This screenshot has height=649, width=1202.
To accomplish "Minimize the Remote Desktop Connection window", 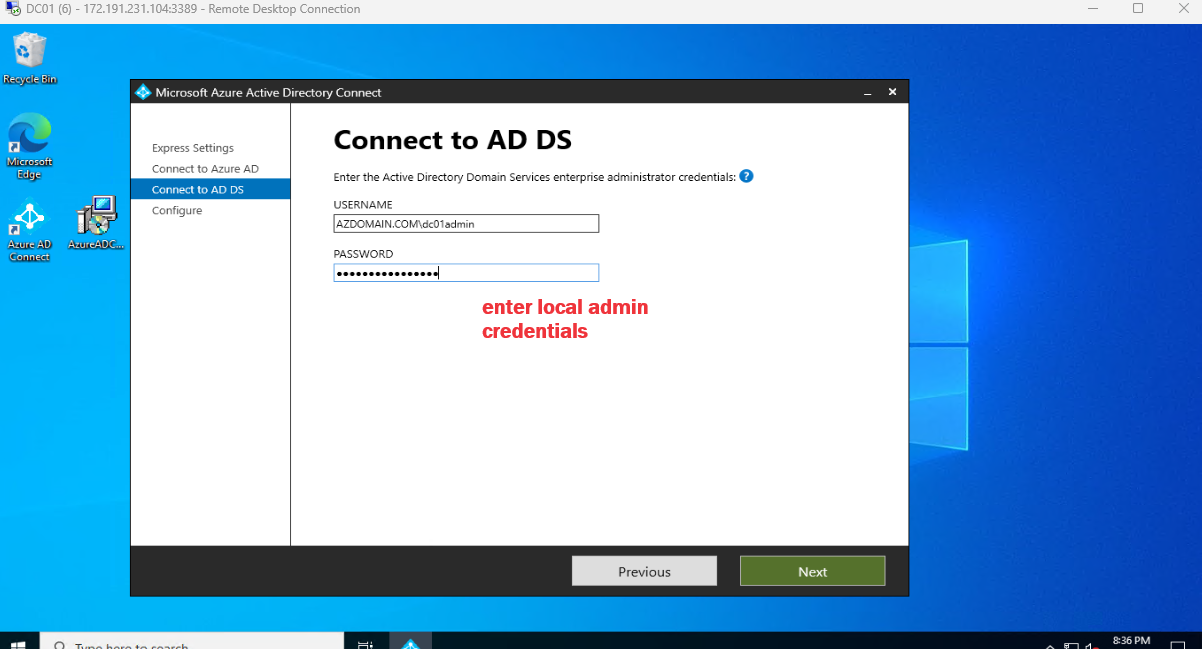I will point(1094,9).
